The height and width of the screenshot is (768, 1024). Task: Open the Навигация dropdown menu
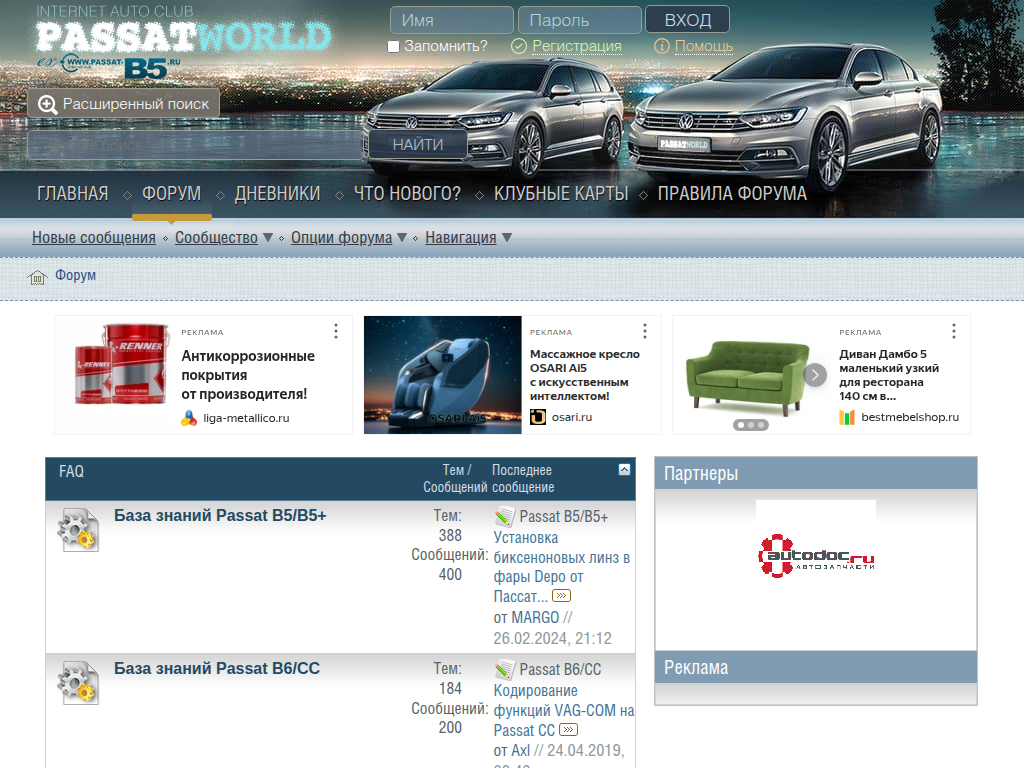pyautogui.click(x=506, y=238)
